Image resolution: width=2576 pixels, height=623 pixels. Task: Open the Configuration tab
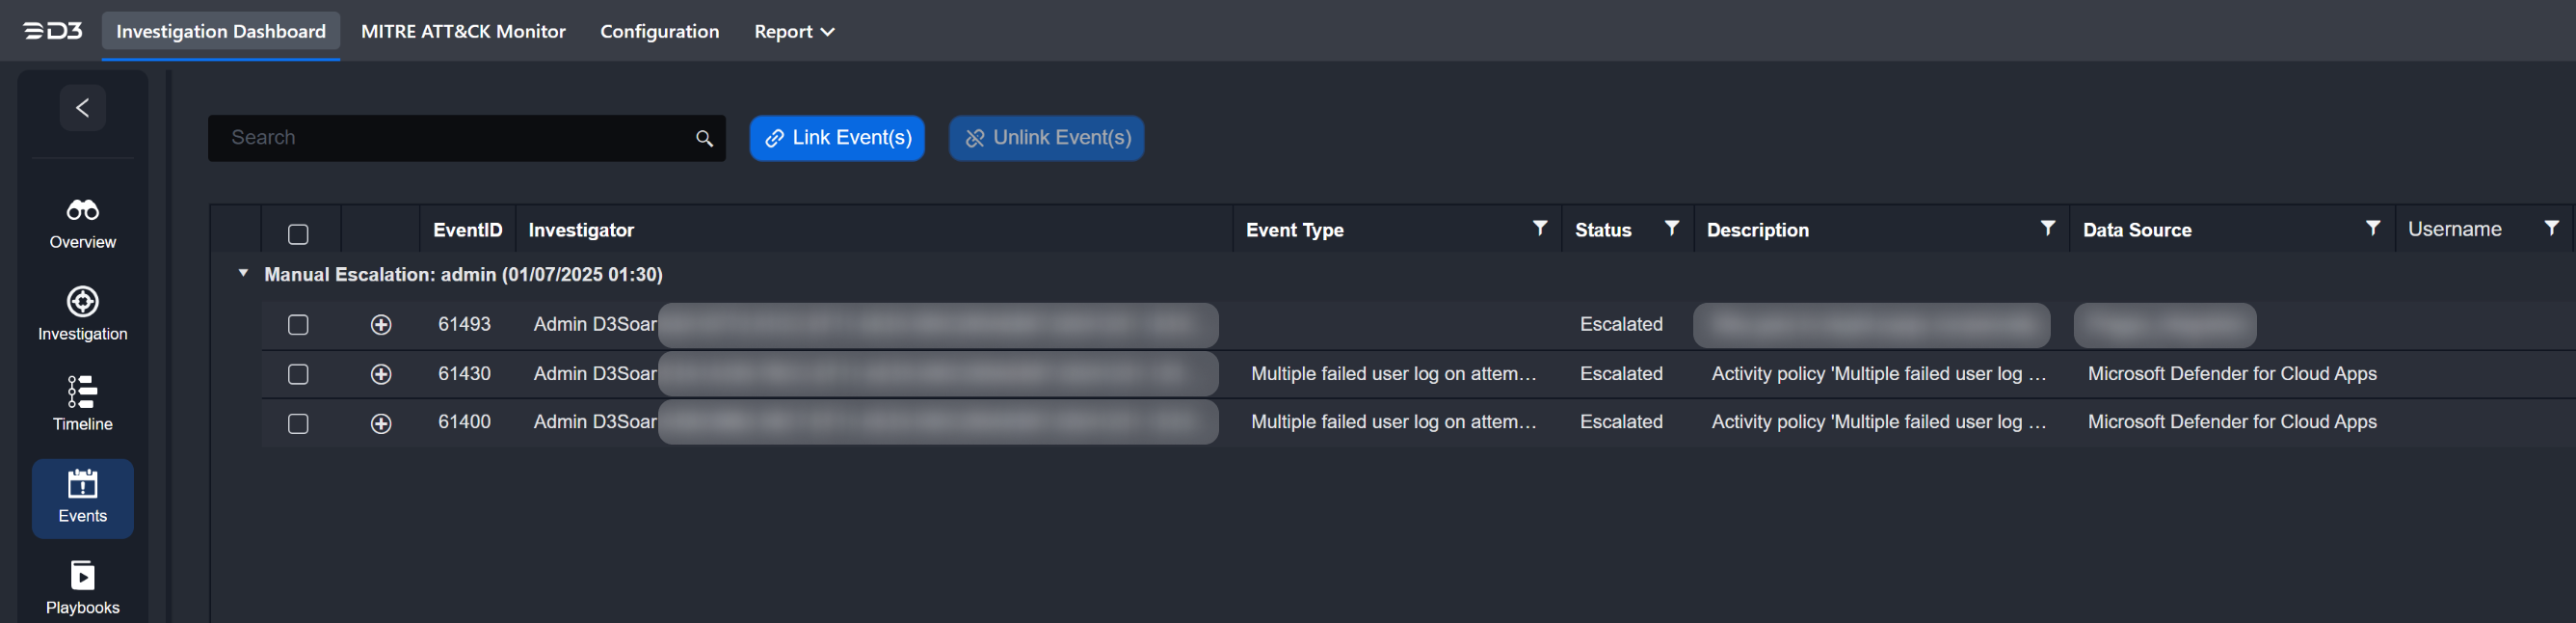pos(659,32)
